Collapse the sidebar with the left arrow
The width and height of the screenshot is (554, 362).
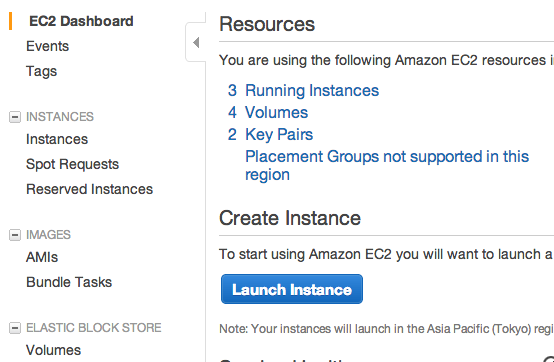[x=196, y=42]
